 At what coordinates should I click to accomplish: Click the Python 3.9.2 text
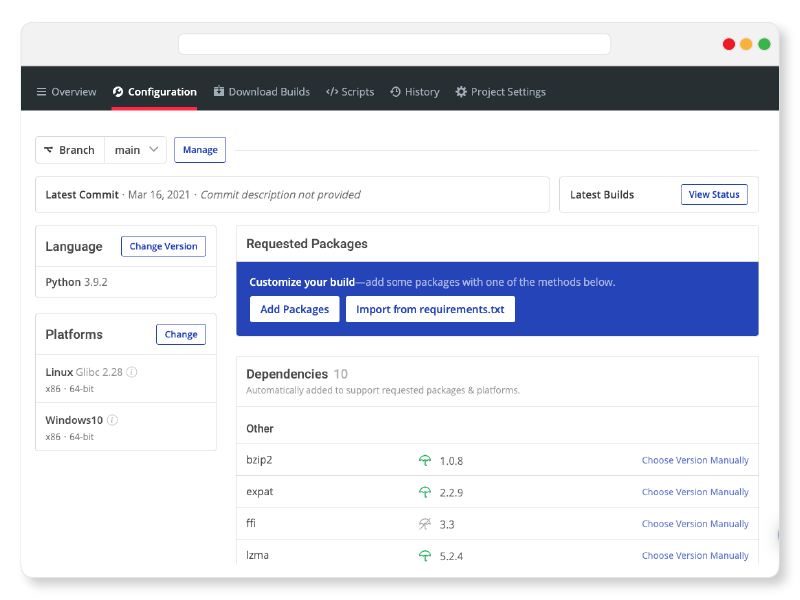pos(77,282)
